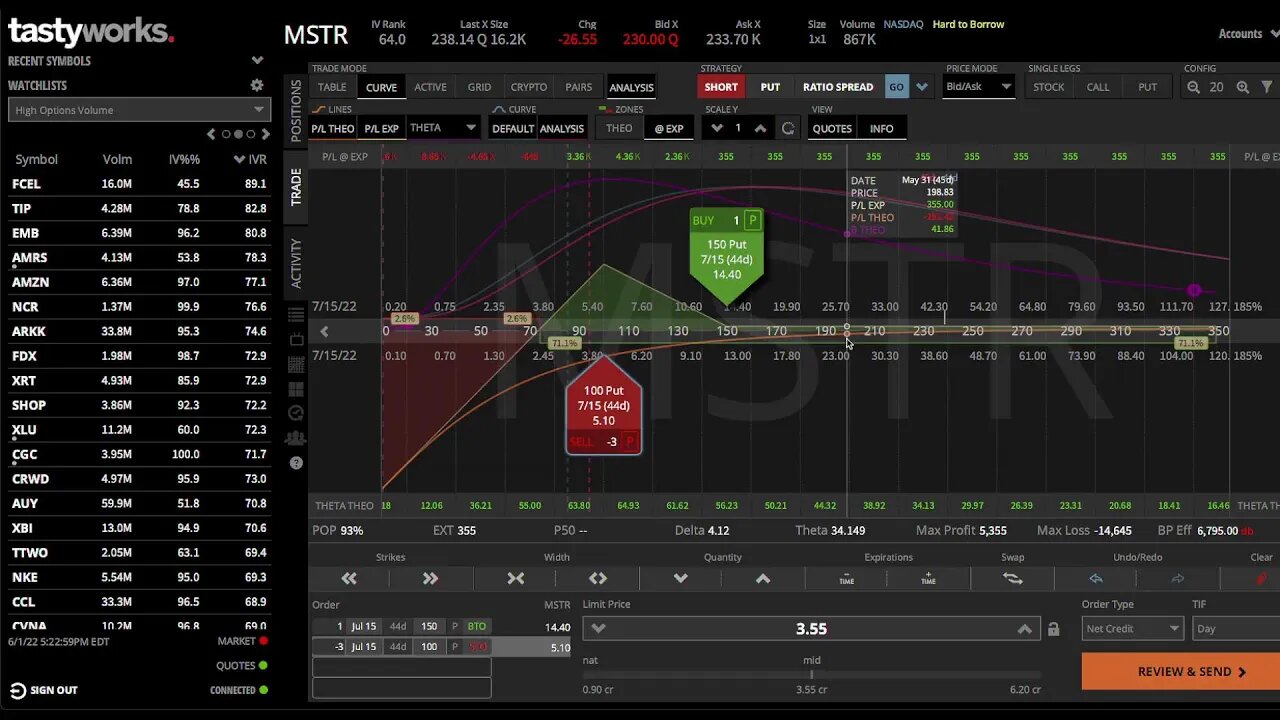Toggle the Analysis curve button
Image resolution: width=1280 pixels, height=720 pixels.
[562, 128]
